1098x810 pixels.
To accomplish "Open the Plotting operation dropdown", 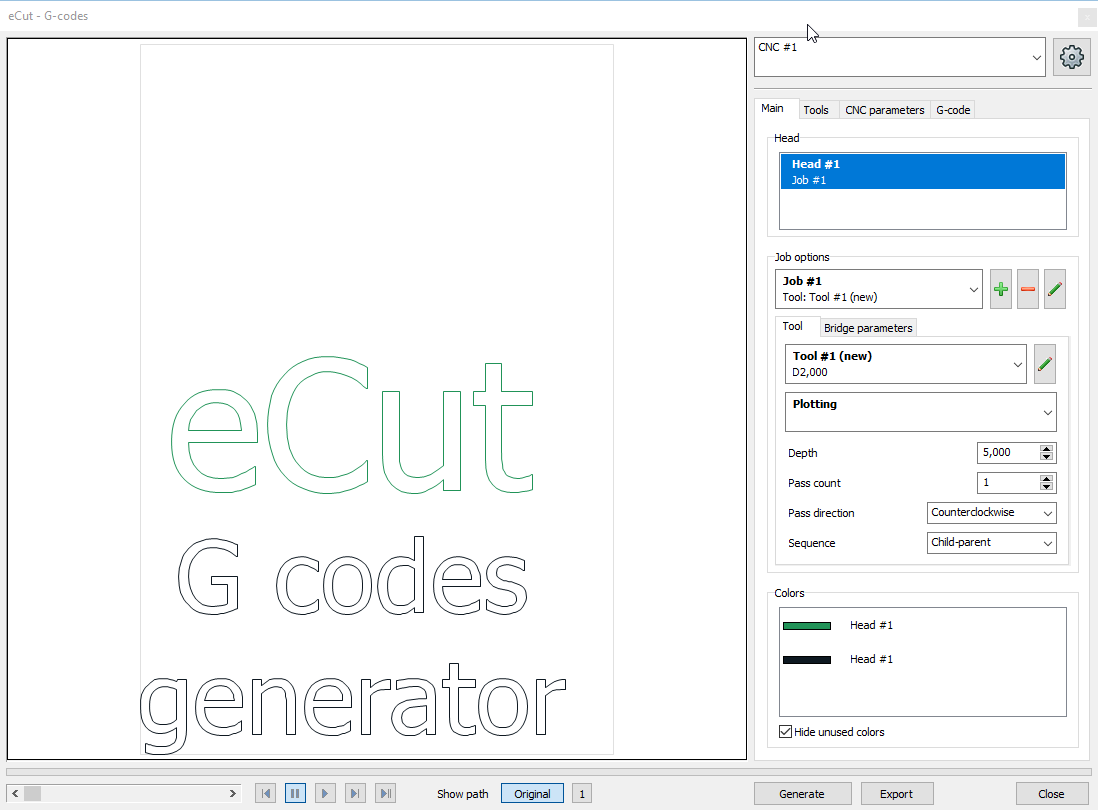I will pos(921,412).
